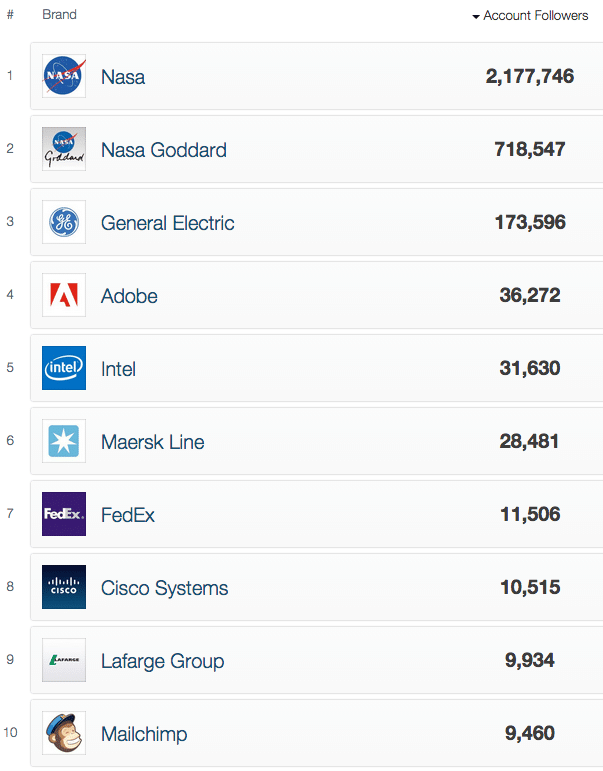
Task: Open the Nasa Goddard logo thumbnail
Action: tap(64, 149)
